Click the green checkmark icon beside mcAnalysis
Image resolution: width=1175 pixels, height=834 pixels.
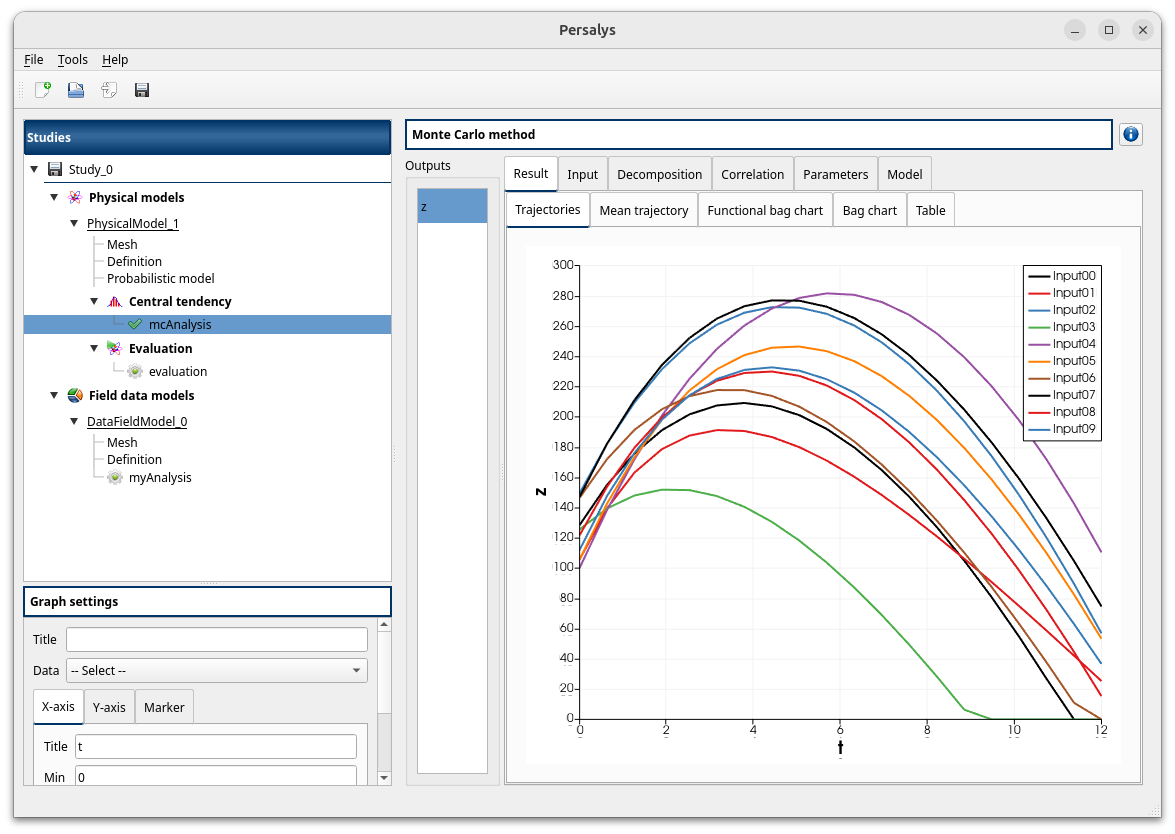pos(135,325)
